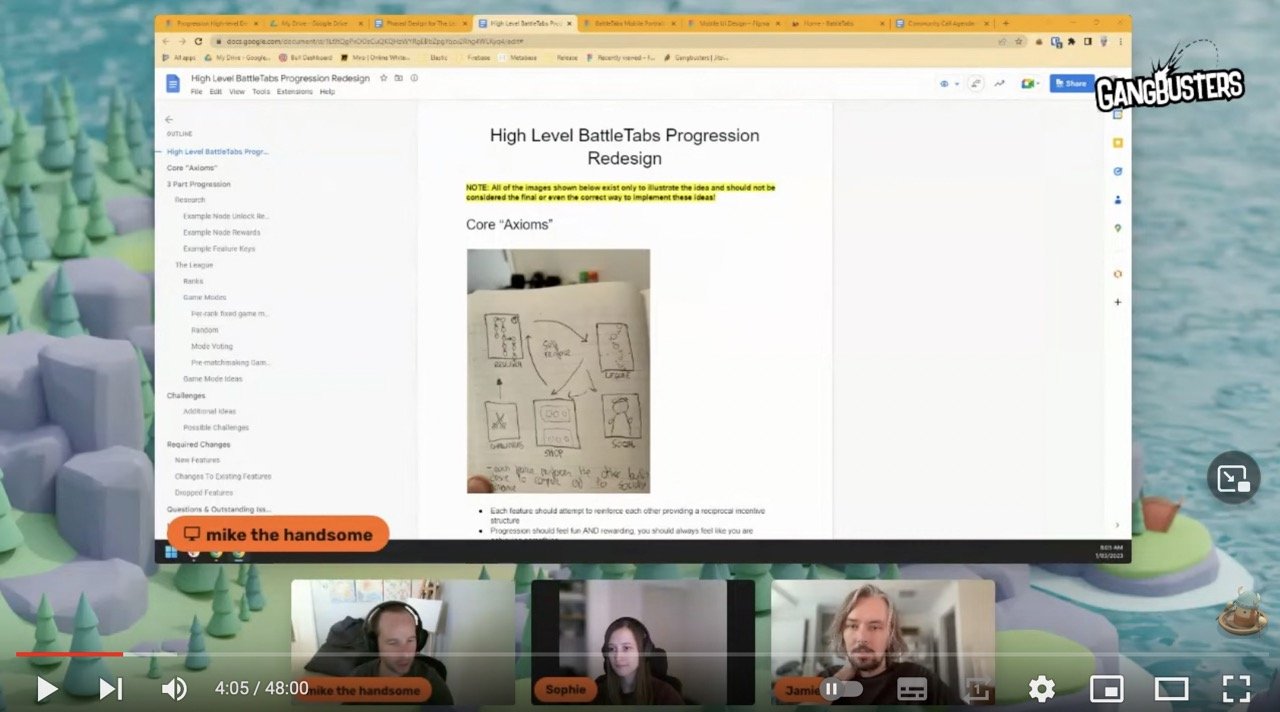Open the Windows Start menu icon

[171, 552]
